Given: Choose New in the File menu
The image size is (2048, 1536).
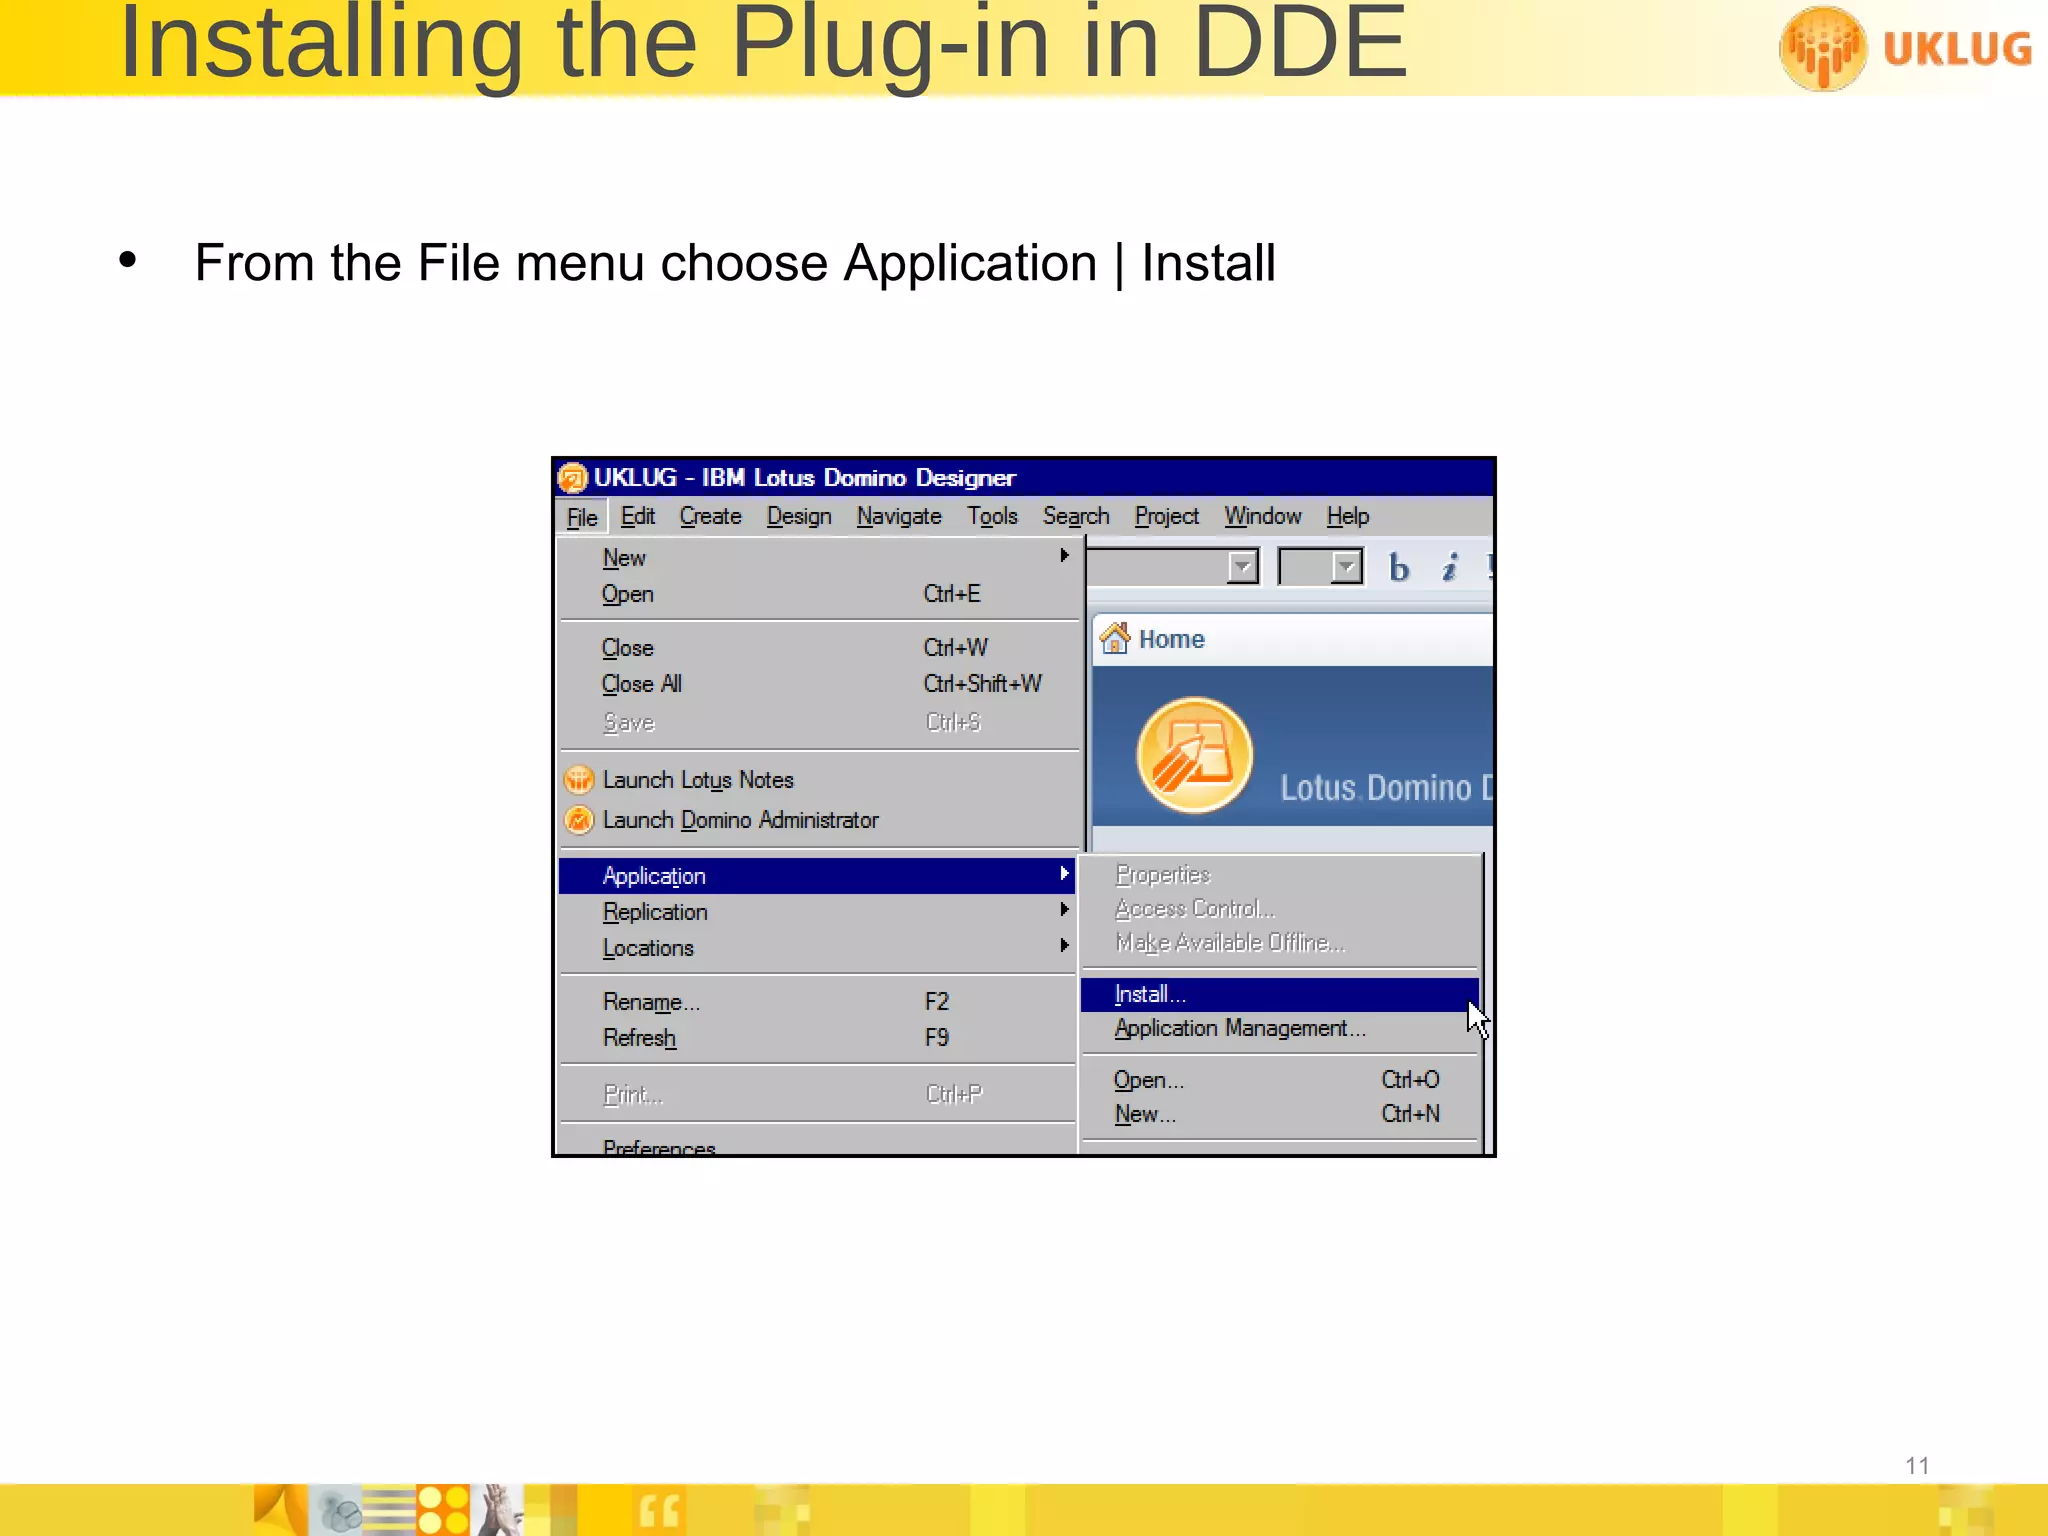Looking at the screenshot, I should 818,557.
